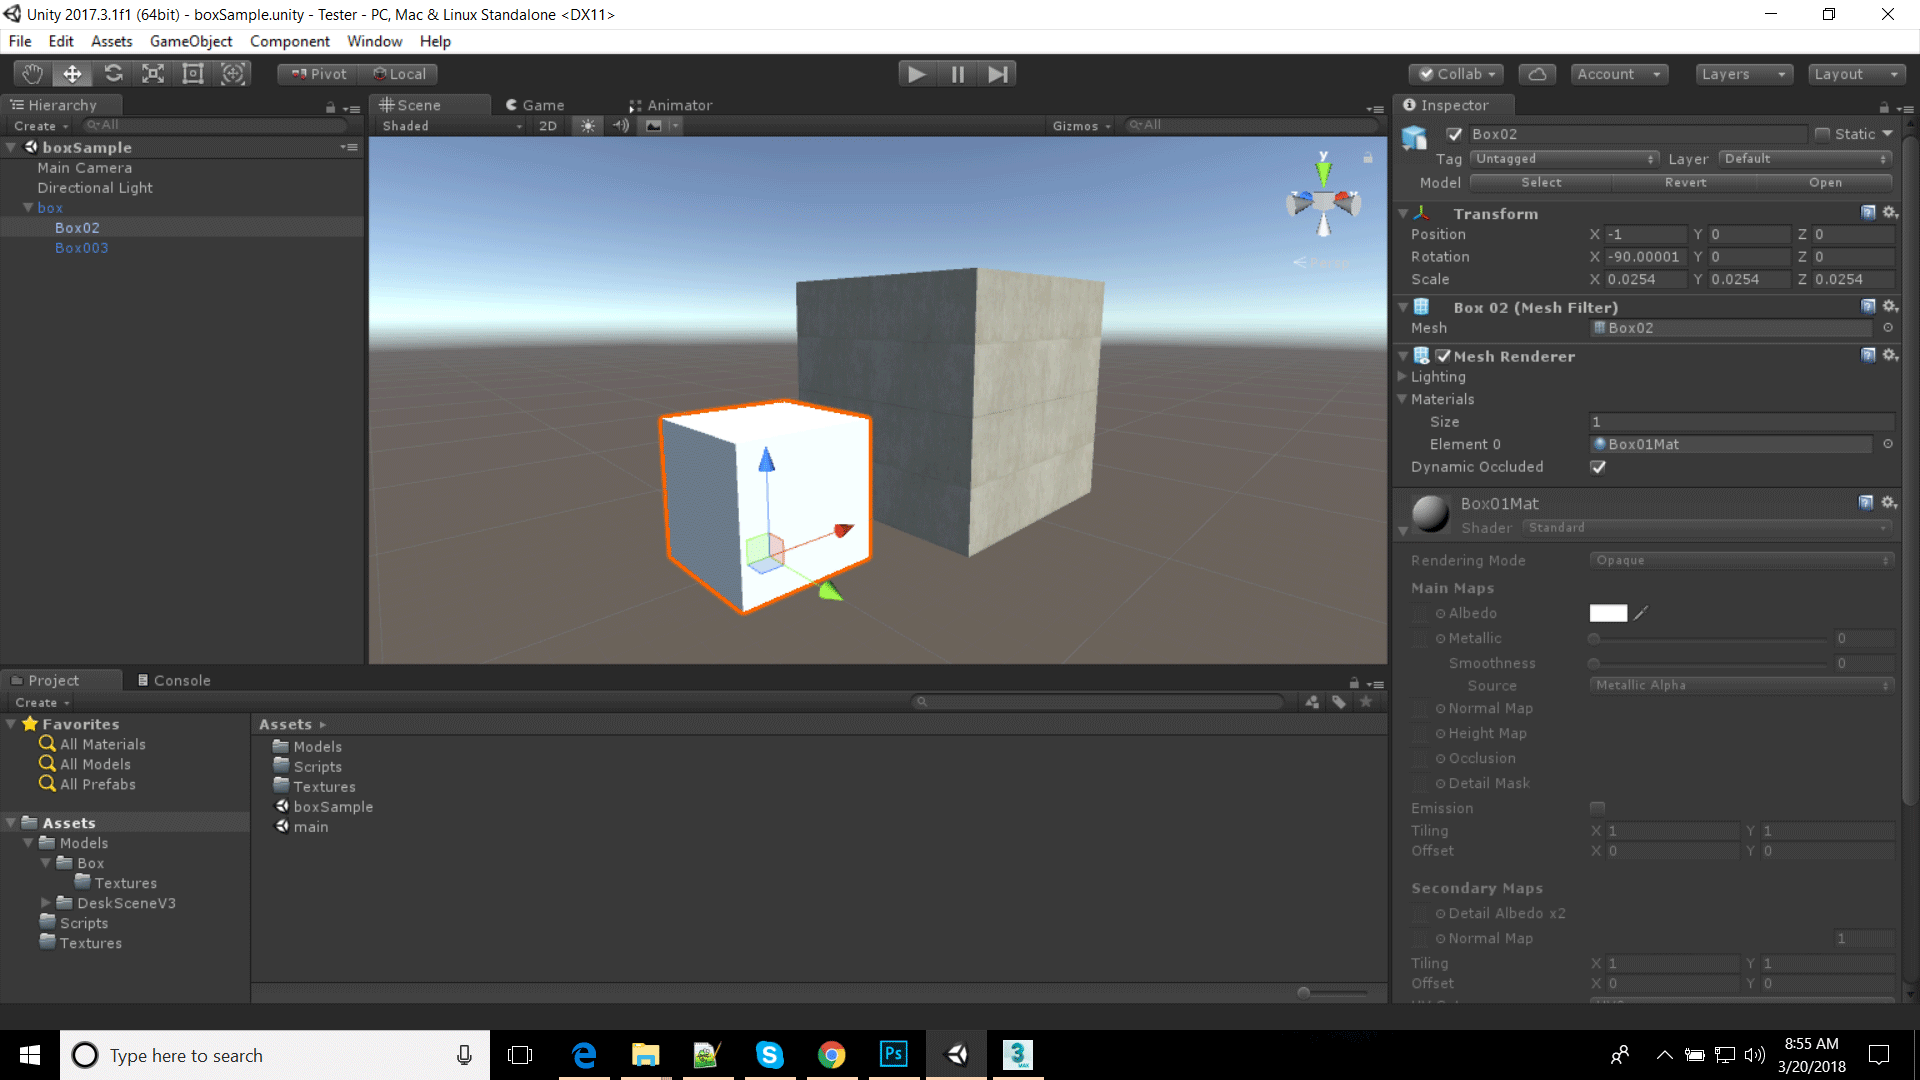This screenshot has height=1080, width=1920.
Task: Click the model Revert button
Action: point(1685,183)
